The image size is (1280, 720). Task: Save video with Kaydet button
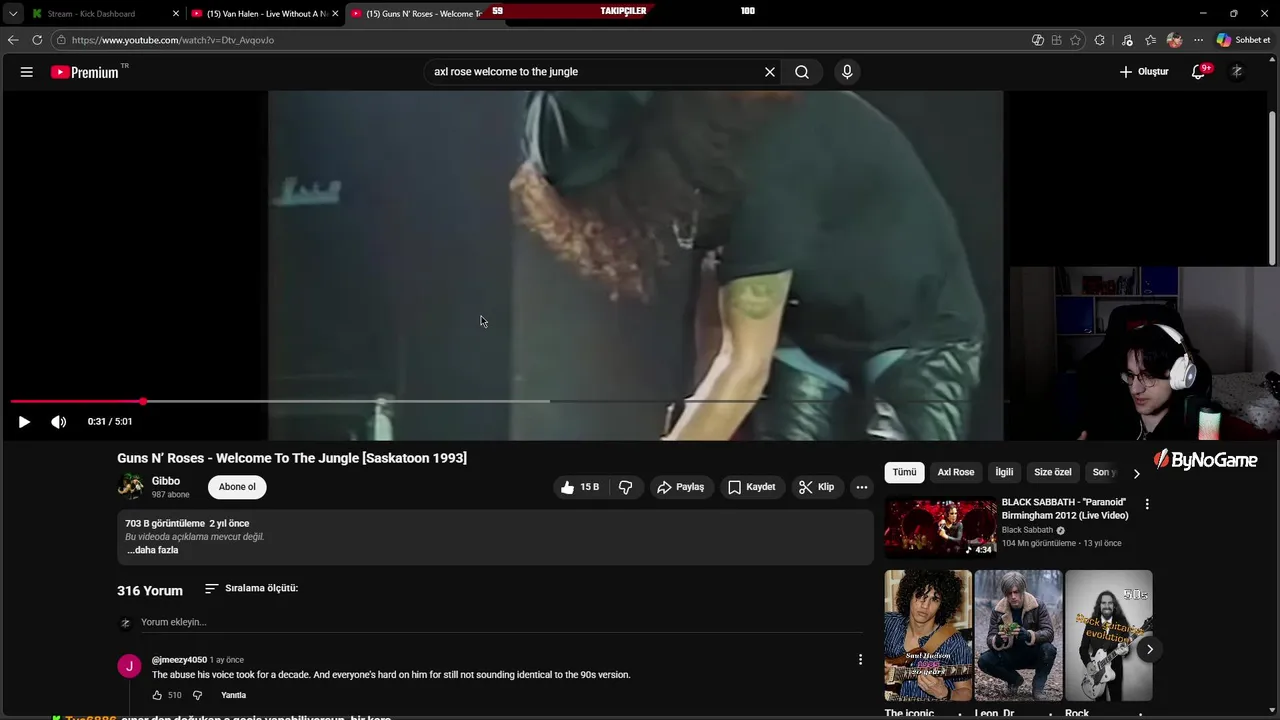pyautogui.click(x=752, y=487)
